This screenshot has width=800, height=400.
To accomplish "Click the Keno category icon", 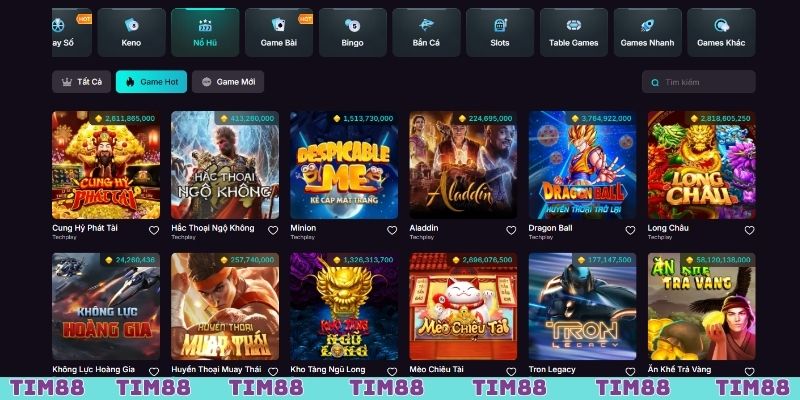I will [x=131, y=24].
